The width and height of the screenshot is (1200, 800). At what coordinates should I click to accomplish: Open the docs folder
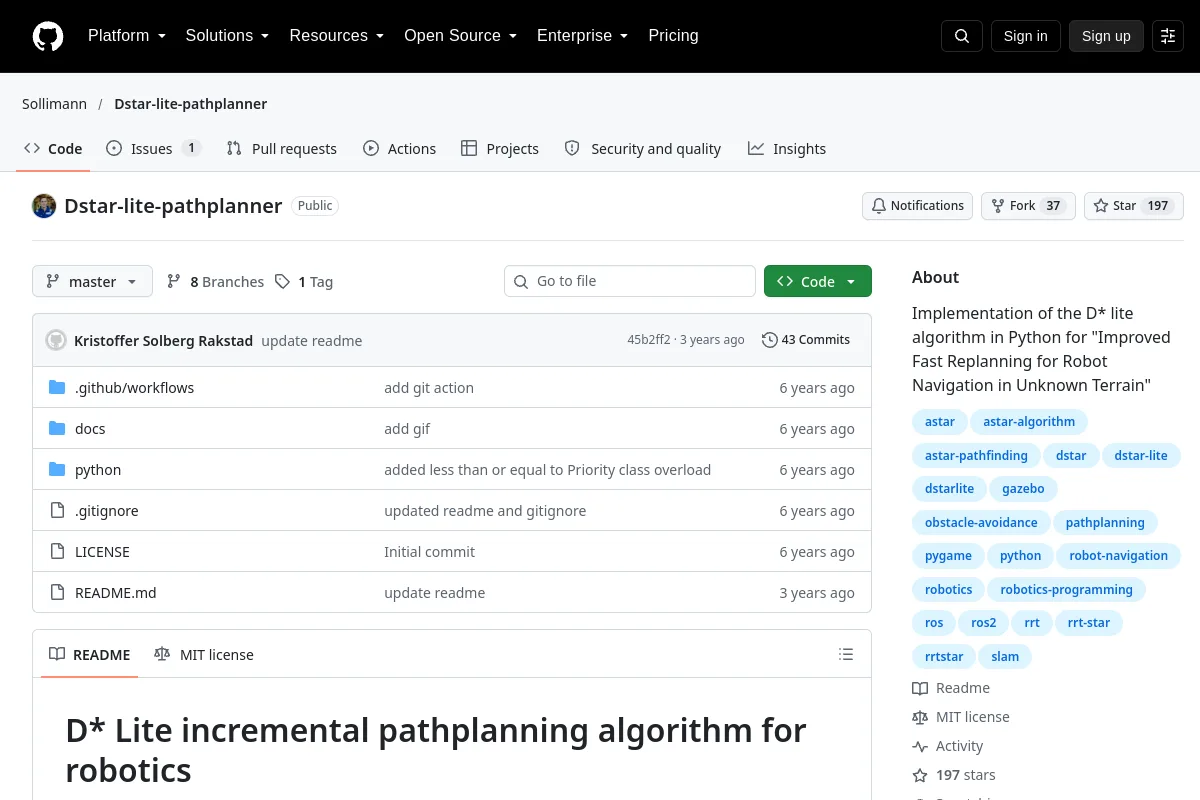tap(90, 429)
